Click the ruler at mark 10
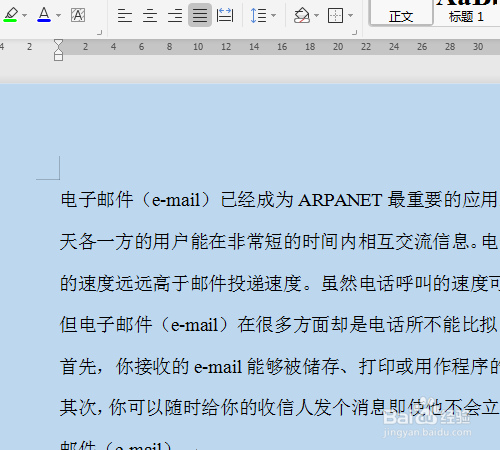The width and height of the screenshot is (500, 450). click(x=198, y=47)
